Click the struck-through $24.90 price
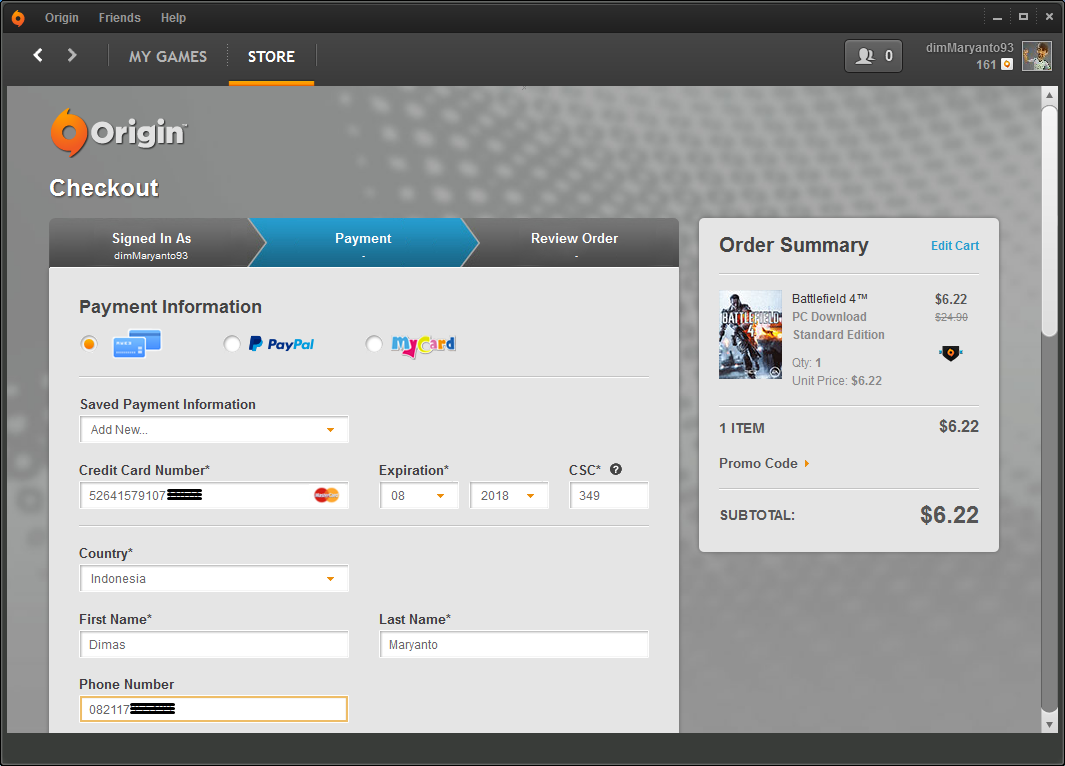Screen dimensions: 1065x766 pos(951,317)
